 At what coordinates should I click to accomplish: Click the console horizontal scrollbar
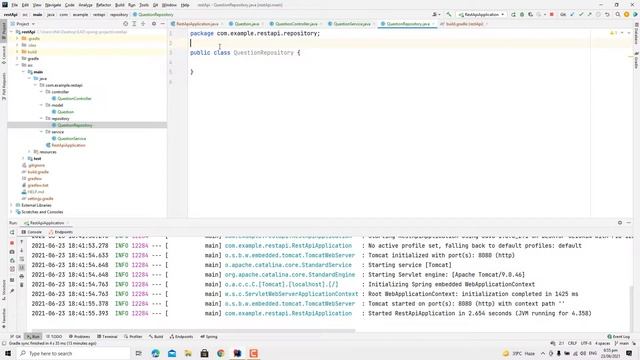pyautogui.click(x=193, y=331)
